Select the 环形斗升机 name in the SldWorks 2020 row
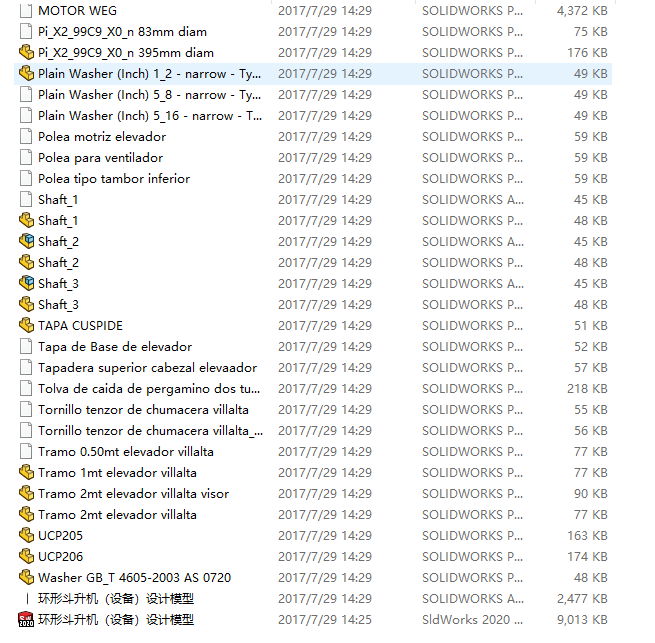 click(116, 620)
